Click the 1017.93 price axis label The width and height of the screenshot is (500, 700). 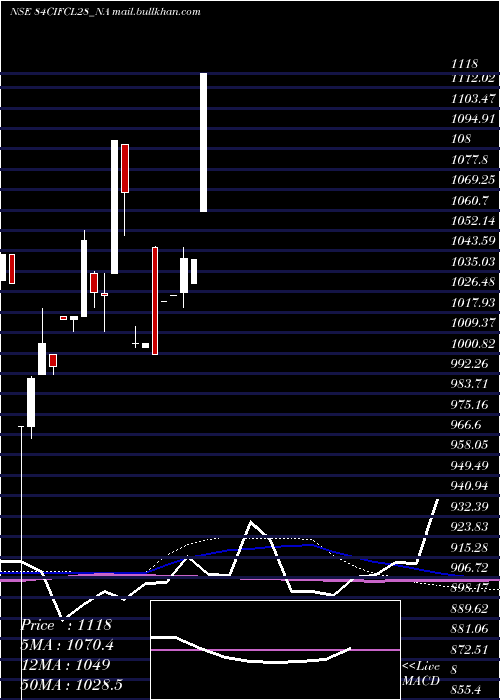(x=473, y=303)
